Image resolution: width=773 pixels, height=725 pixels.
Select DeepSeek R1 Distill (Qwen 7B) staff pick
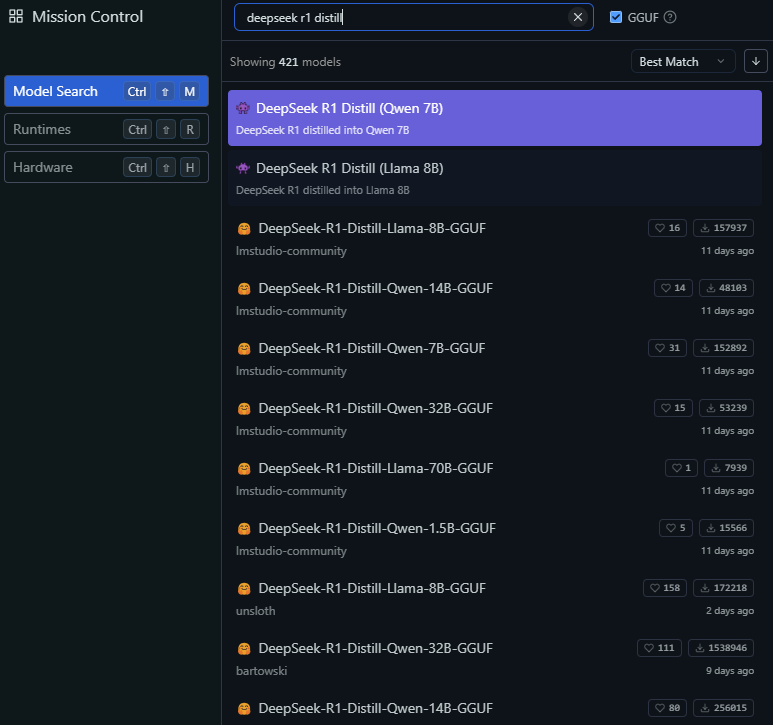point(494,118)
